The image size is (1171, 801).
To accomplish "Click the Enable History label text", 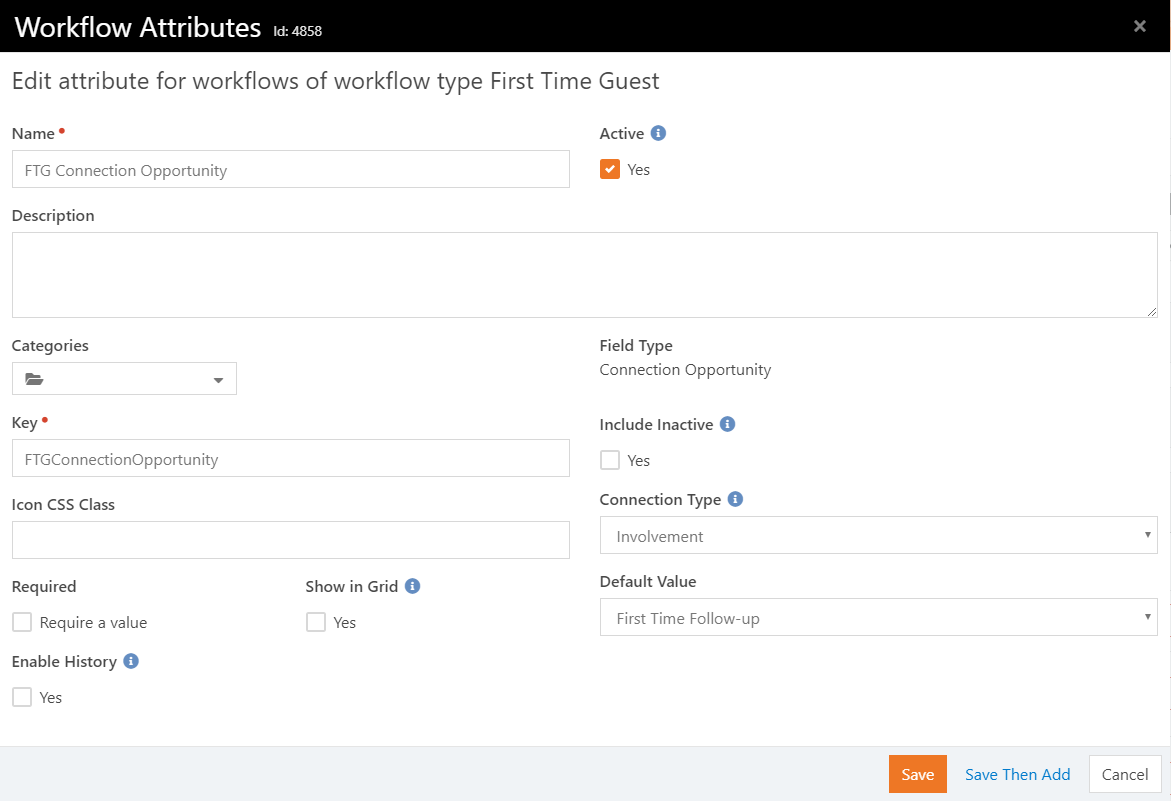I will 64,661.
